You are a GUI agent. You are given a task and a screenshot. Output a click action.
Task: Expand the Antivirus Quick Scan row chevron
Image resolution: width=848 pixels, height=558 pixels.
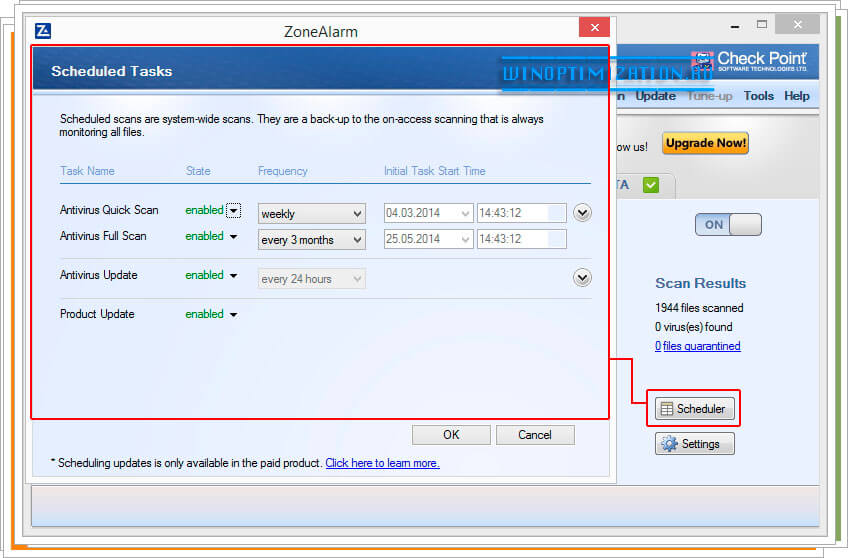pyautogui.click(x=582, y=212)
